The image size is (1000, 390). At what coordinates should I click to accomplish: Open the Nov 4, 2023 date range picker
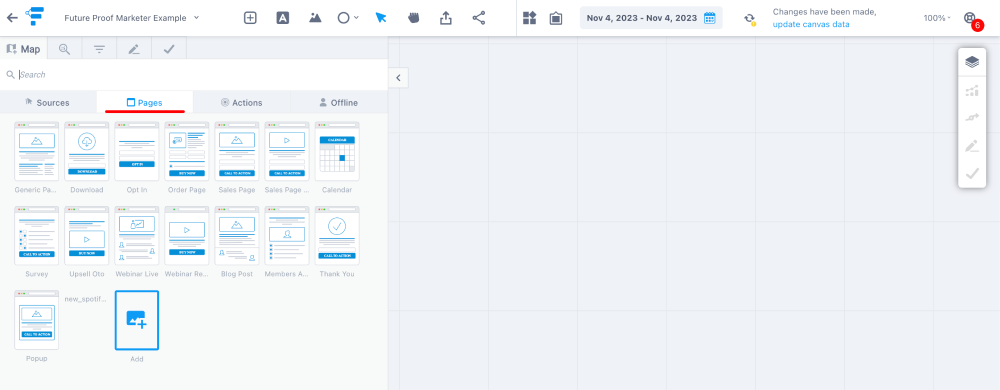pos(651,18)
